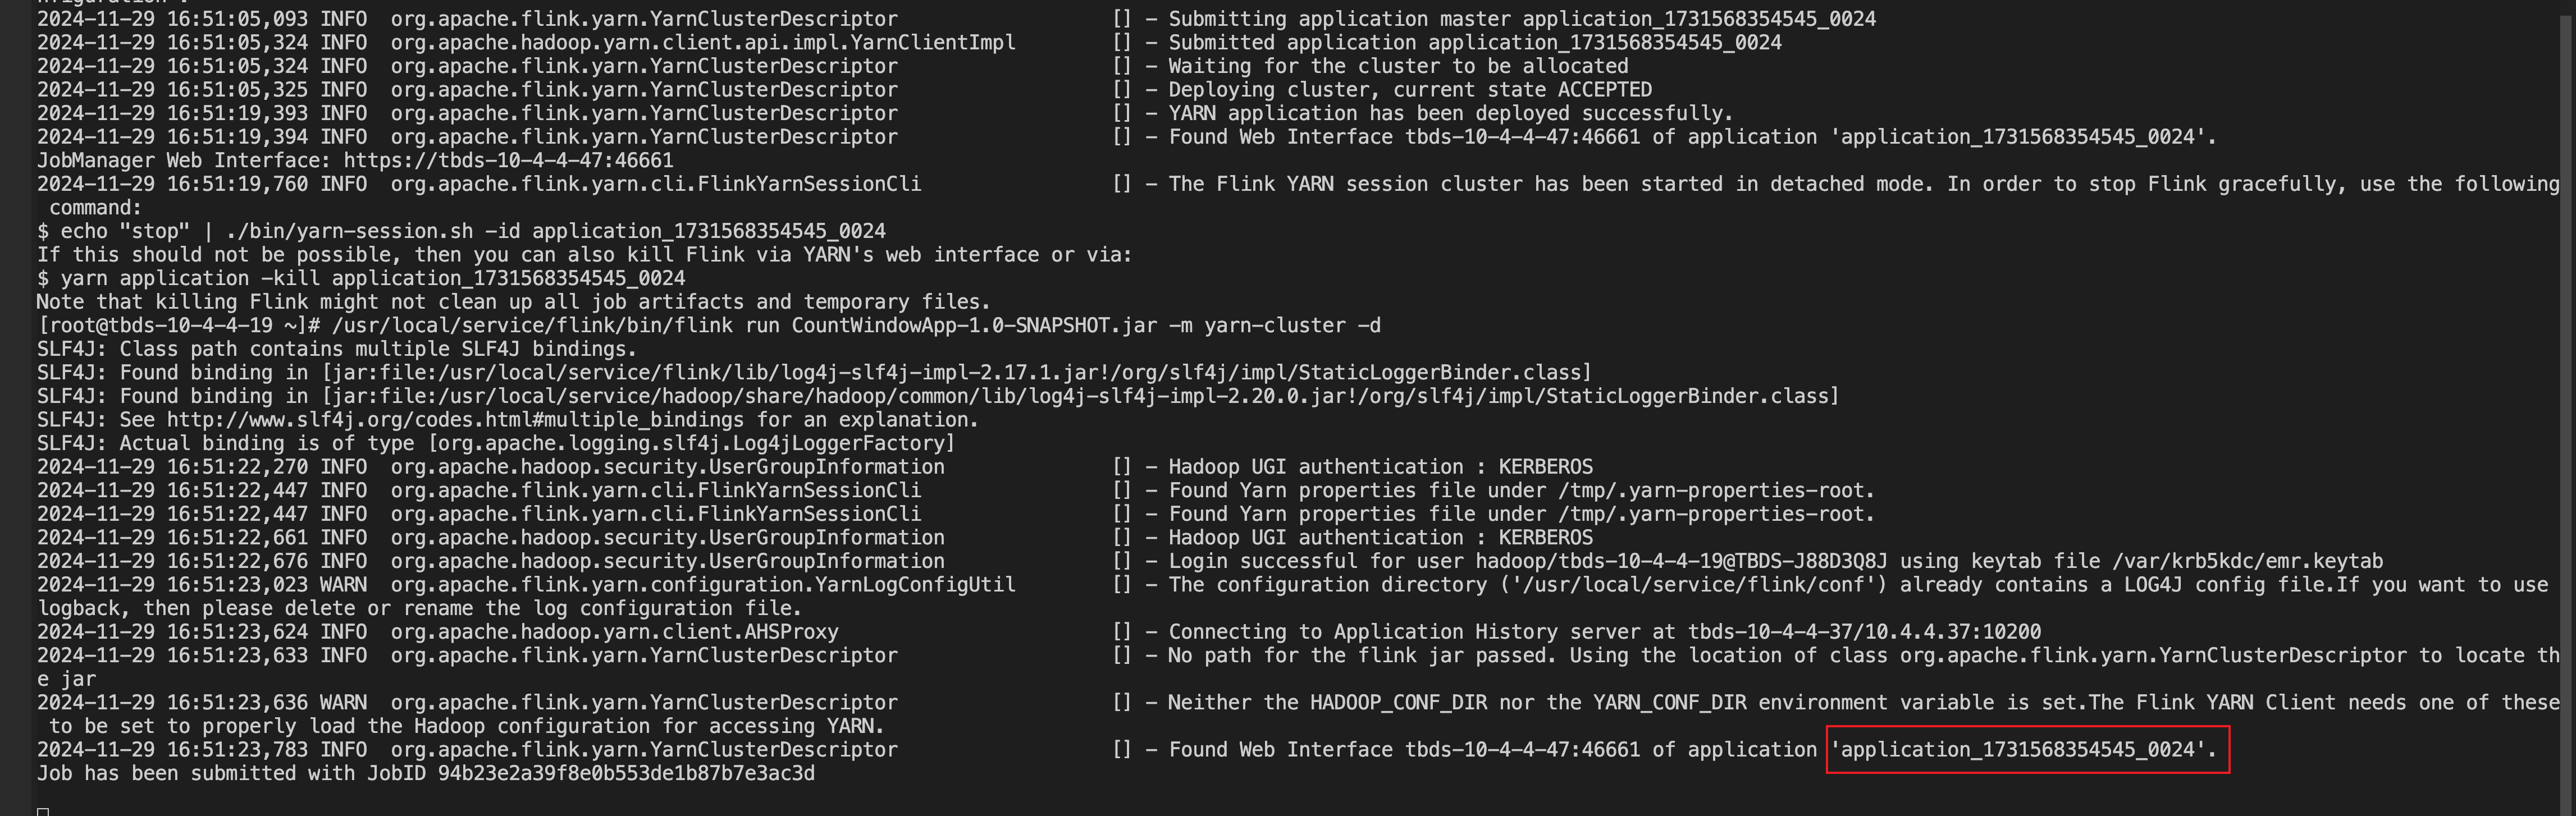Click the /var/krb5kdc/emr.keytab file path
Image resolution: width=2576 pixels, height=816 pixels.
(x=2247, y=562)
